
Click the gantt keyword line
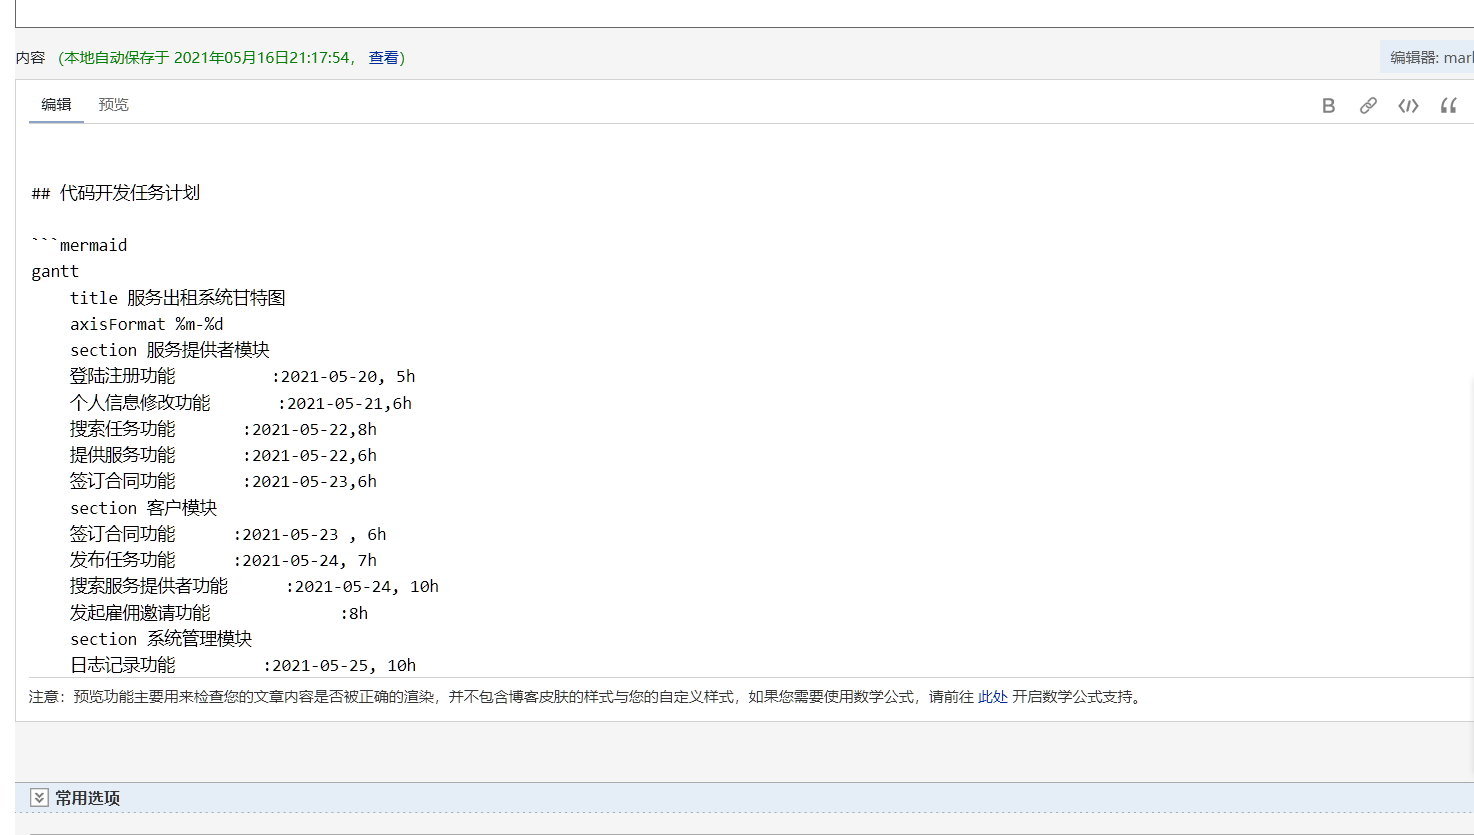click(x=55, y=272)
